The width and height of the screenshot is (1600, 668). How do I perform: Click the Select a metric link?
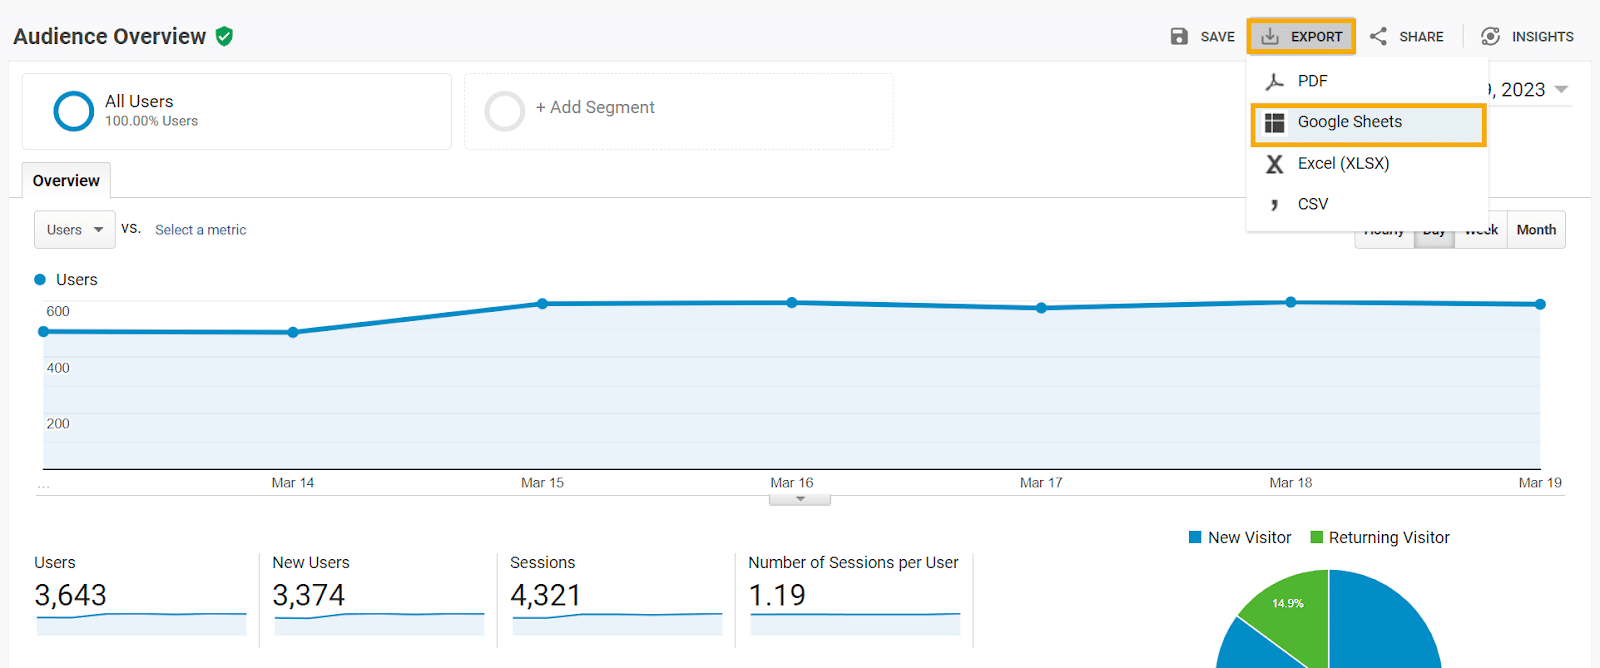(x=200, y=230)
